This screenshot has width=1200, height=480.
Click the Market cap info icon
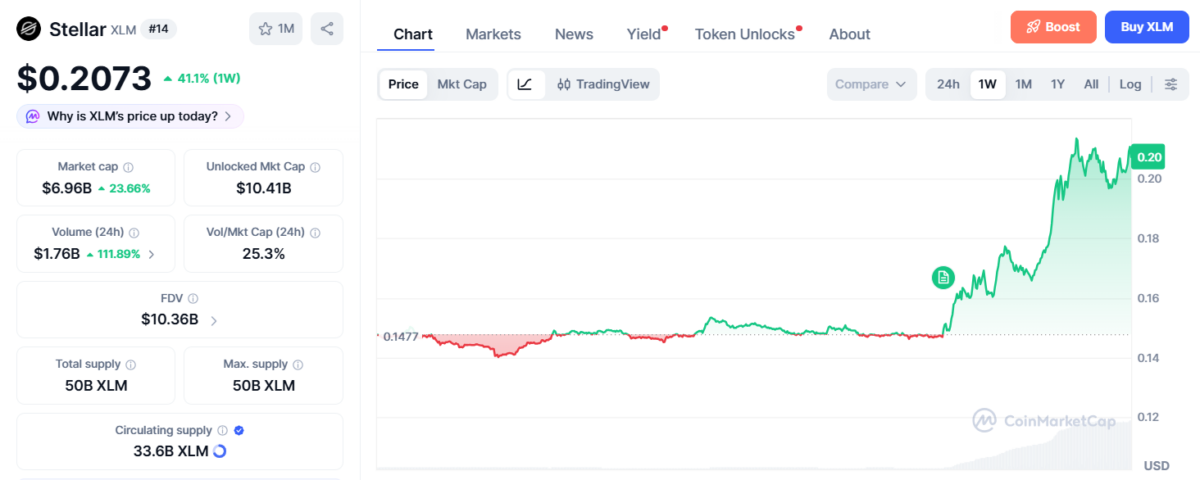tap(128, 167)
